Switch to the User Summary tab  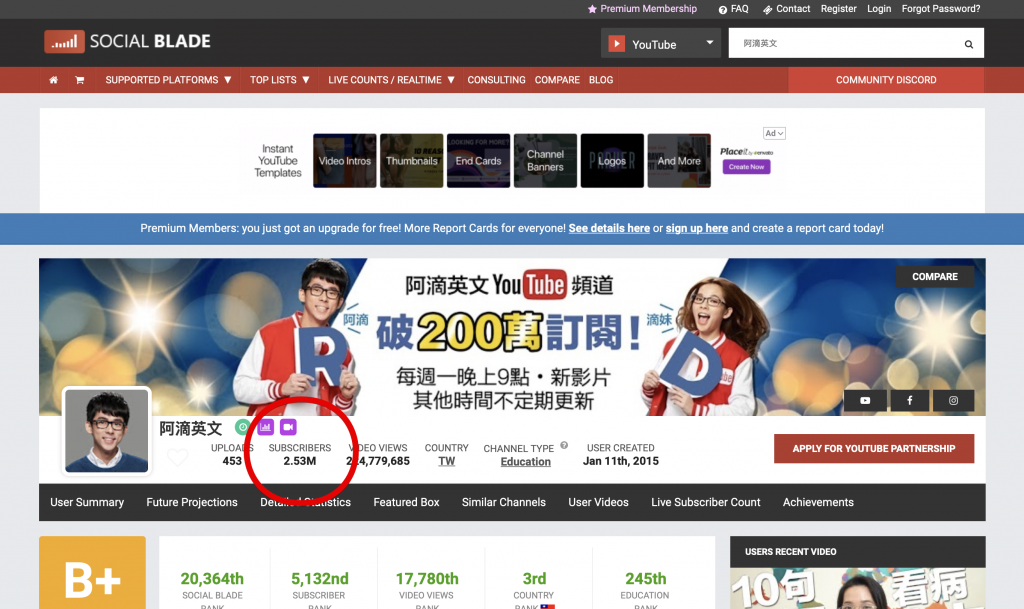pyautogui.click(x=87, y=502)
